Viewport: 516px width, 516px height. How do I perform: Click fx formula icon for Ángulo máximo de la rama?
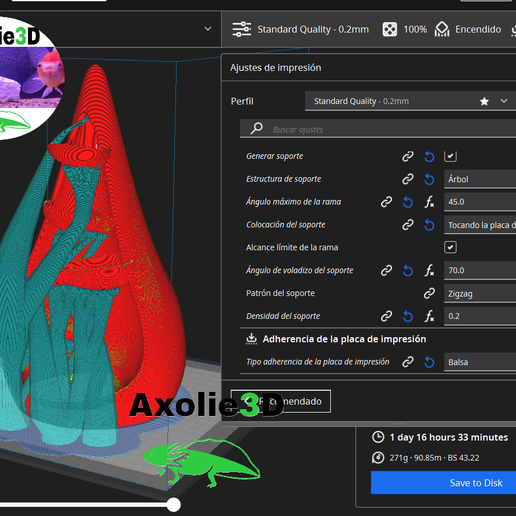click(x=429, y=202)
